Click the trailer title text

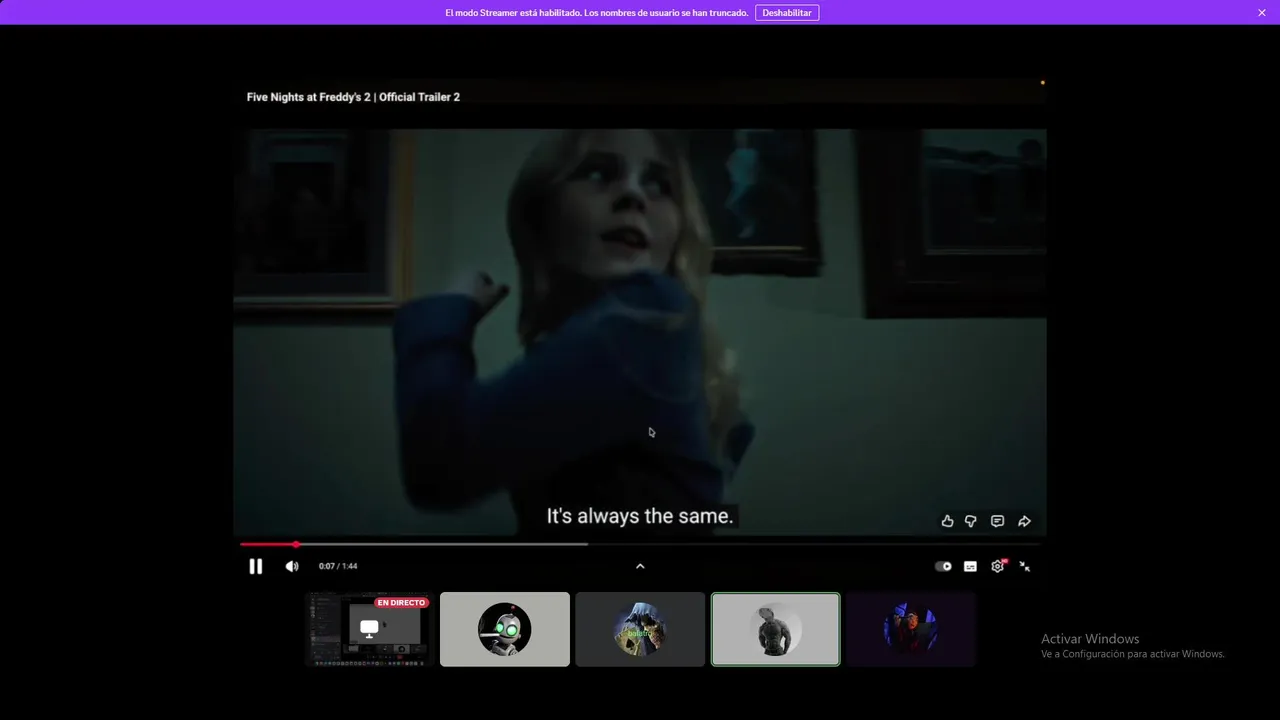[353, 97]
